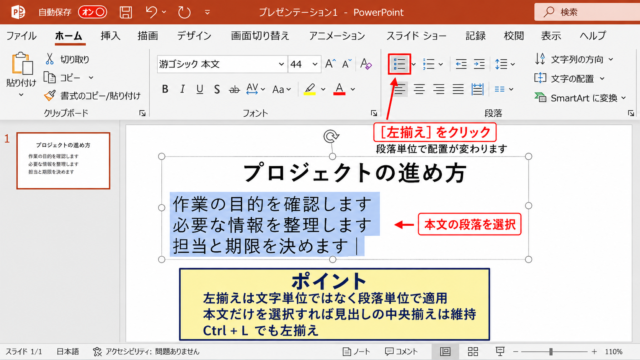Switch to the アニメーション tab

coord(337,36)
